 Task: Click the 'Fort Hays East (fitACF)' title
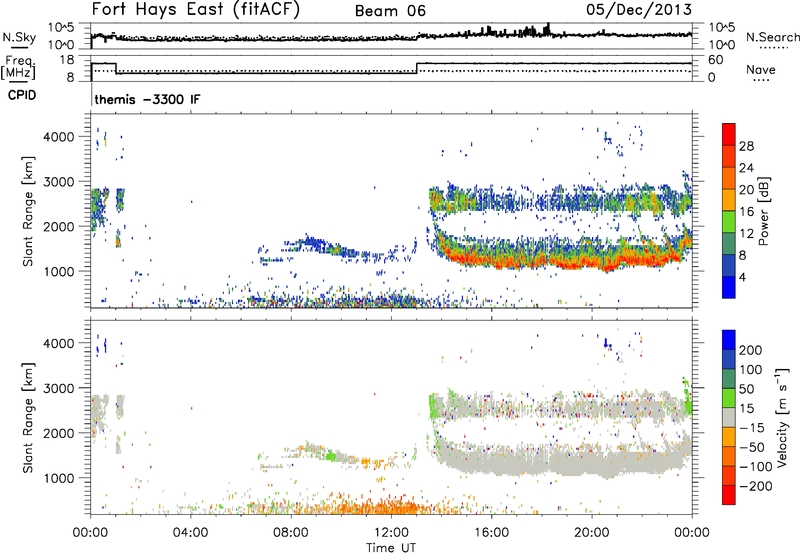point(195,9)
